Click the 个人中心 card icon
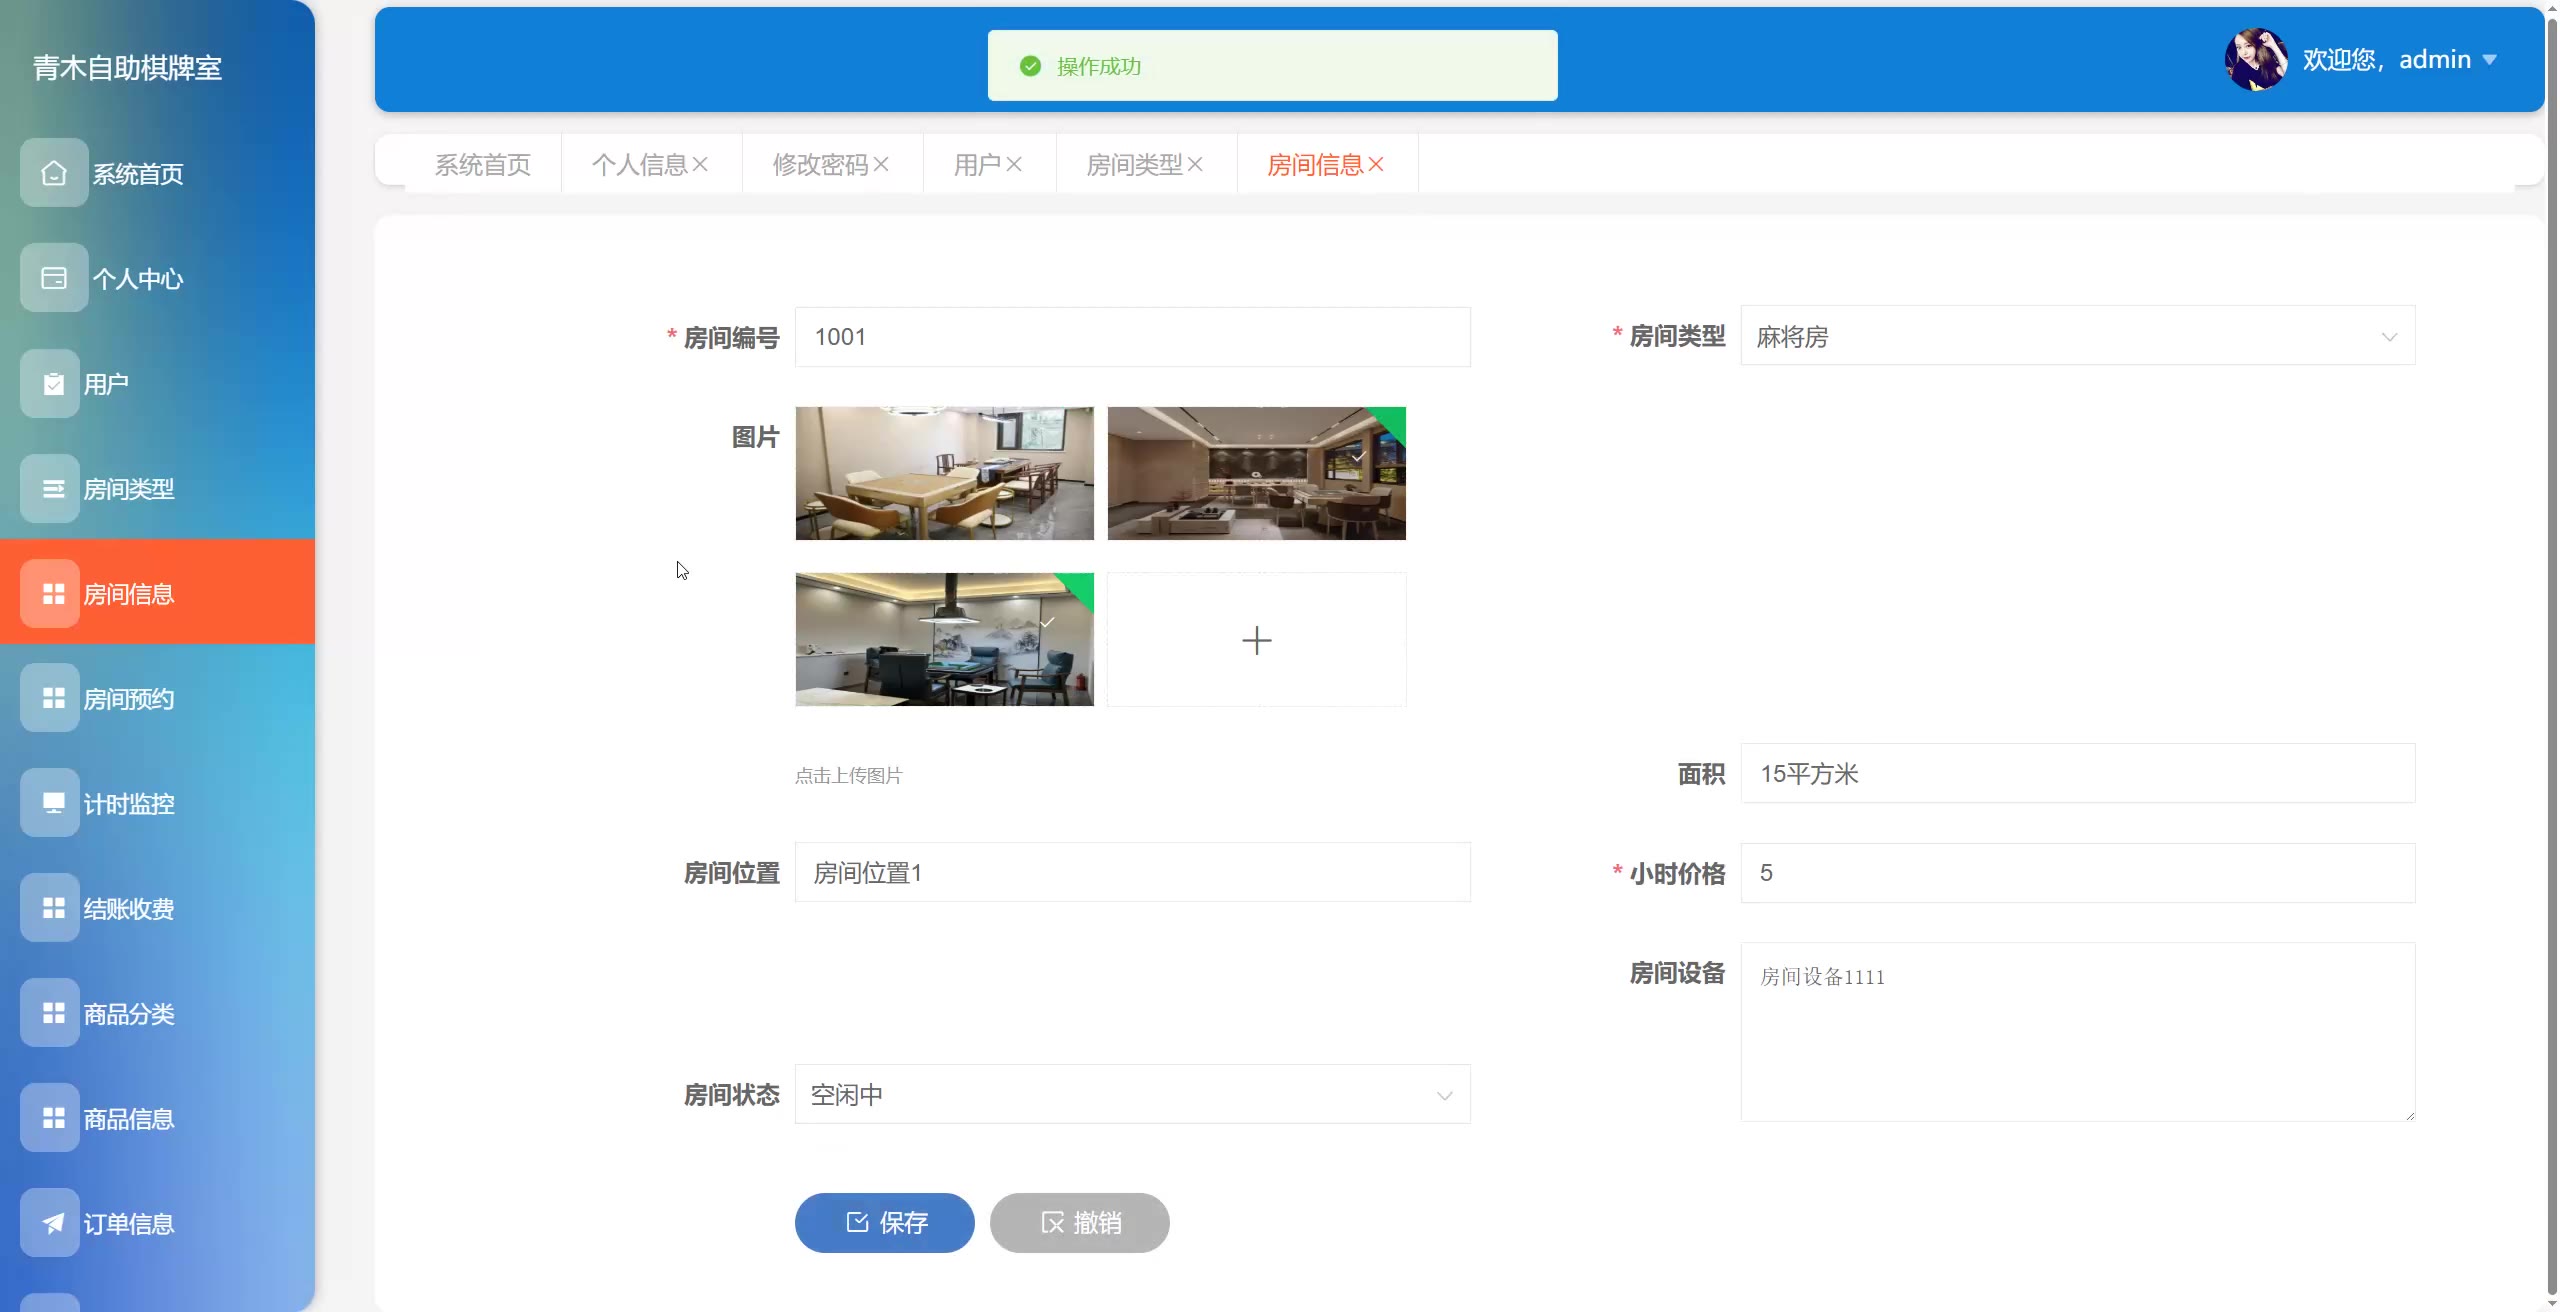The image size is (2560, 1312). (x=54, y=278)
